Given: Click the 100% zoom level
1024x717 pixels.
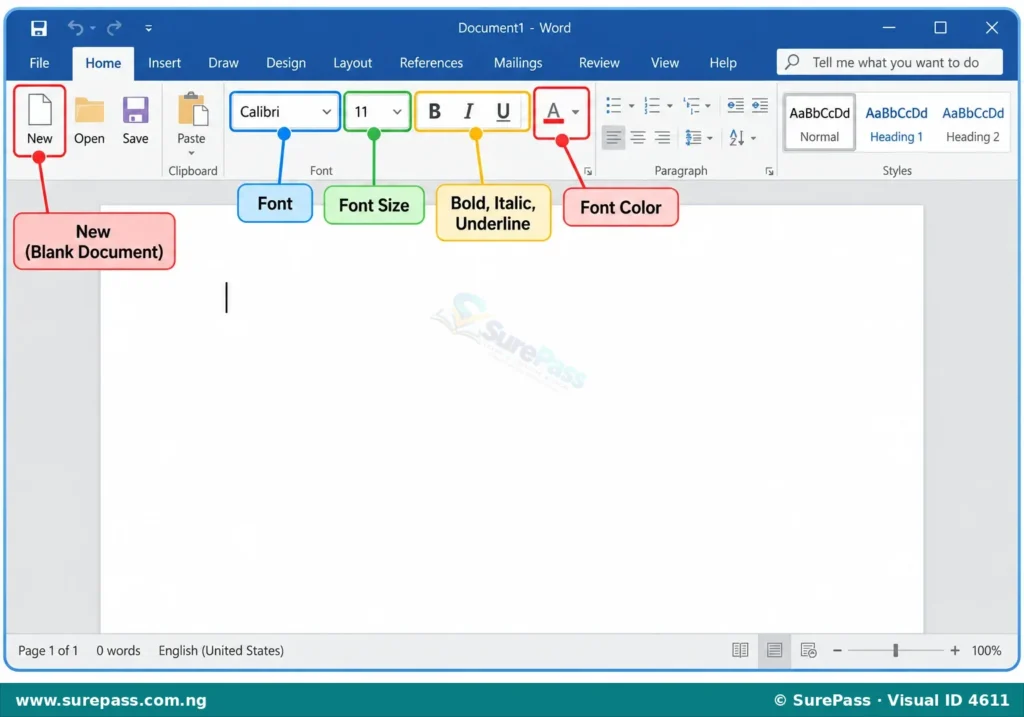Looking at the screenshot, I should 986,650.
